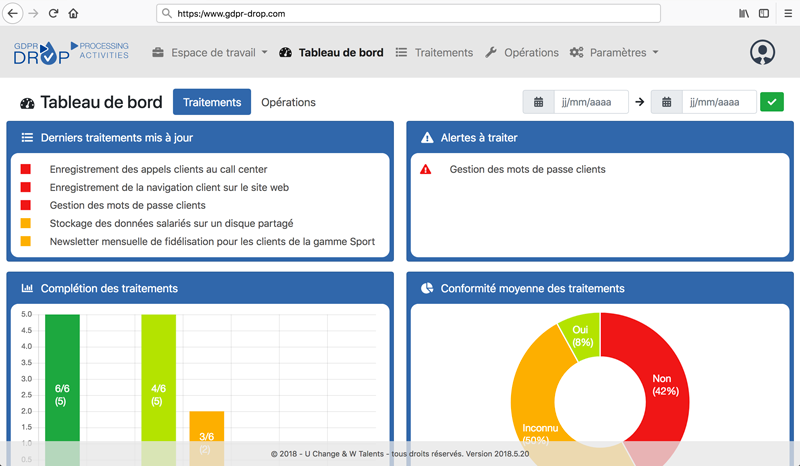Reload the page with the refresh icon
The height and width of the screenshot is (466, 800).
coord(53,13)
